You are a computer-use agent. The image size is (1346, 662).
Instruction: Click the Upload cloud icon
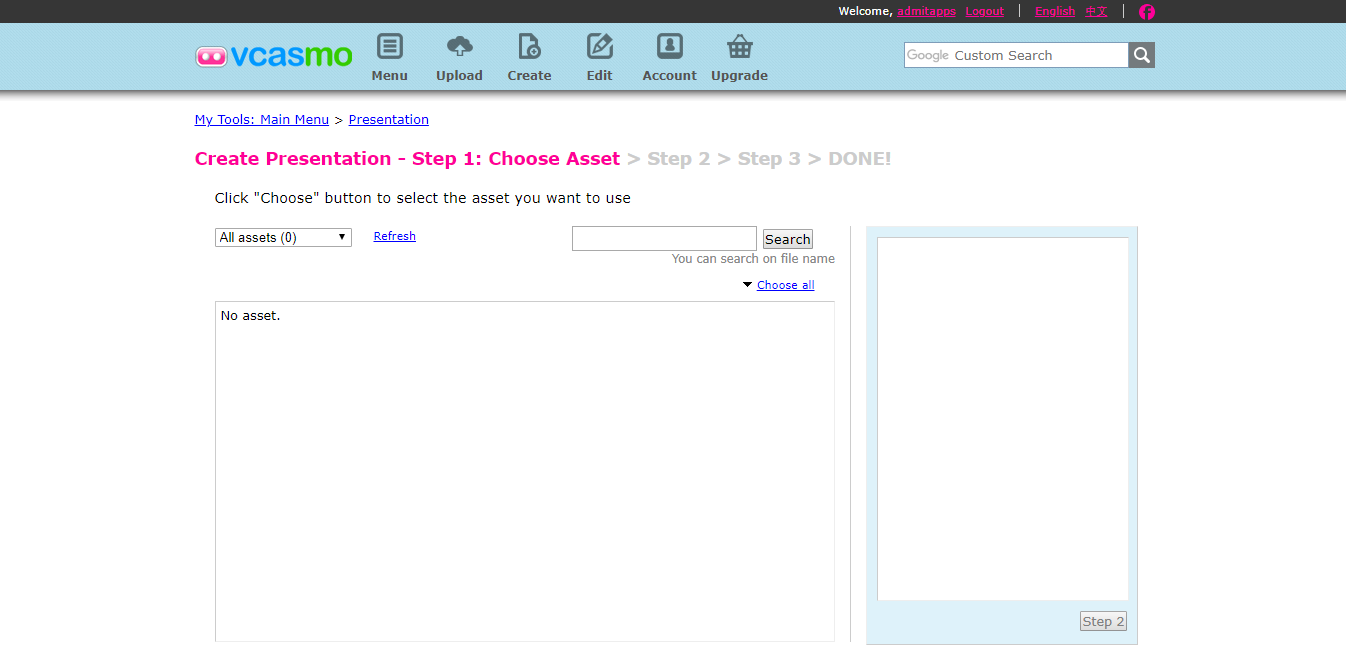click(459, 46)
